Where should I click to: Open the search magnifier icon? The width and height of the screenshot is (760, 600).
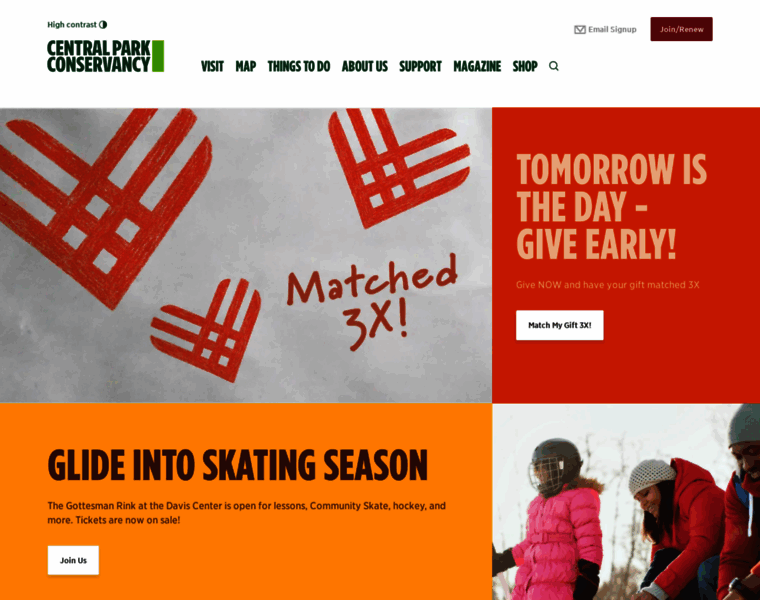554,66
